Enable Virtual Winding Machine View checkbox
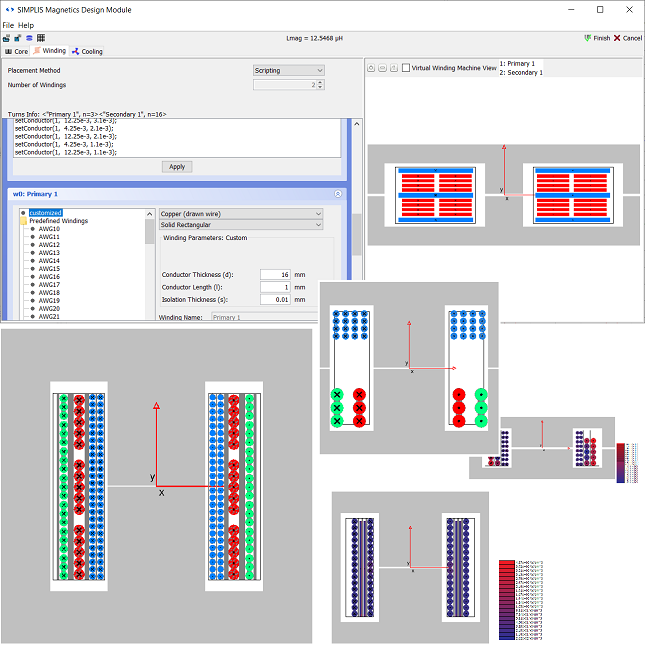 pos(405,69)
